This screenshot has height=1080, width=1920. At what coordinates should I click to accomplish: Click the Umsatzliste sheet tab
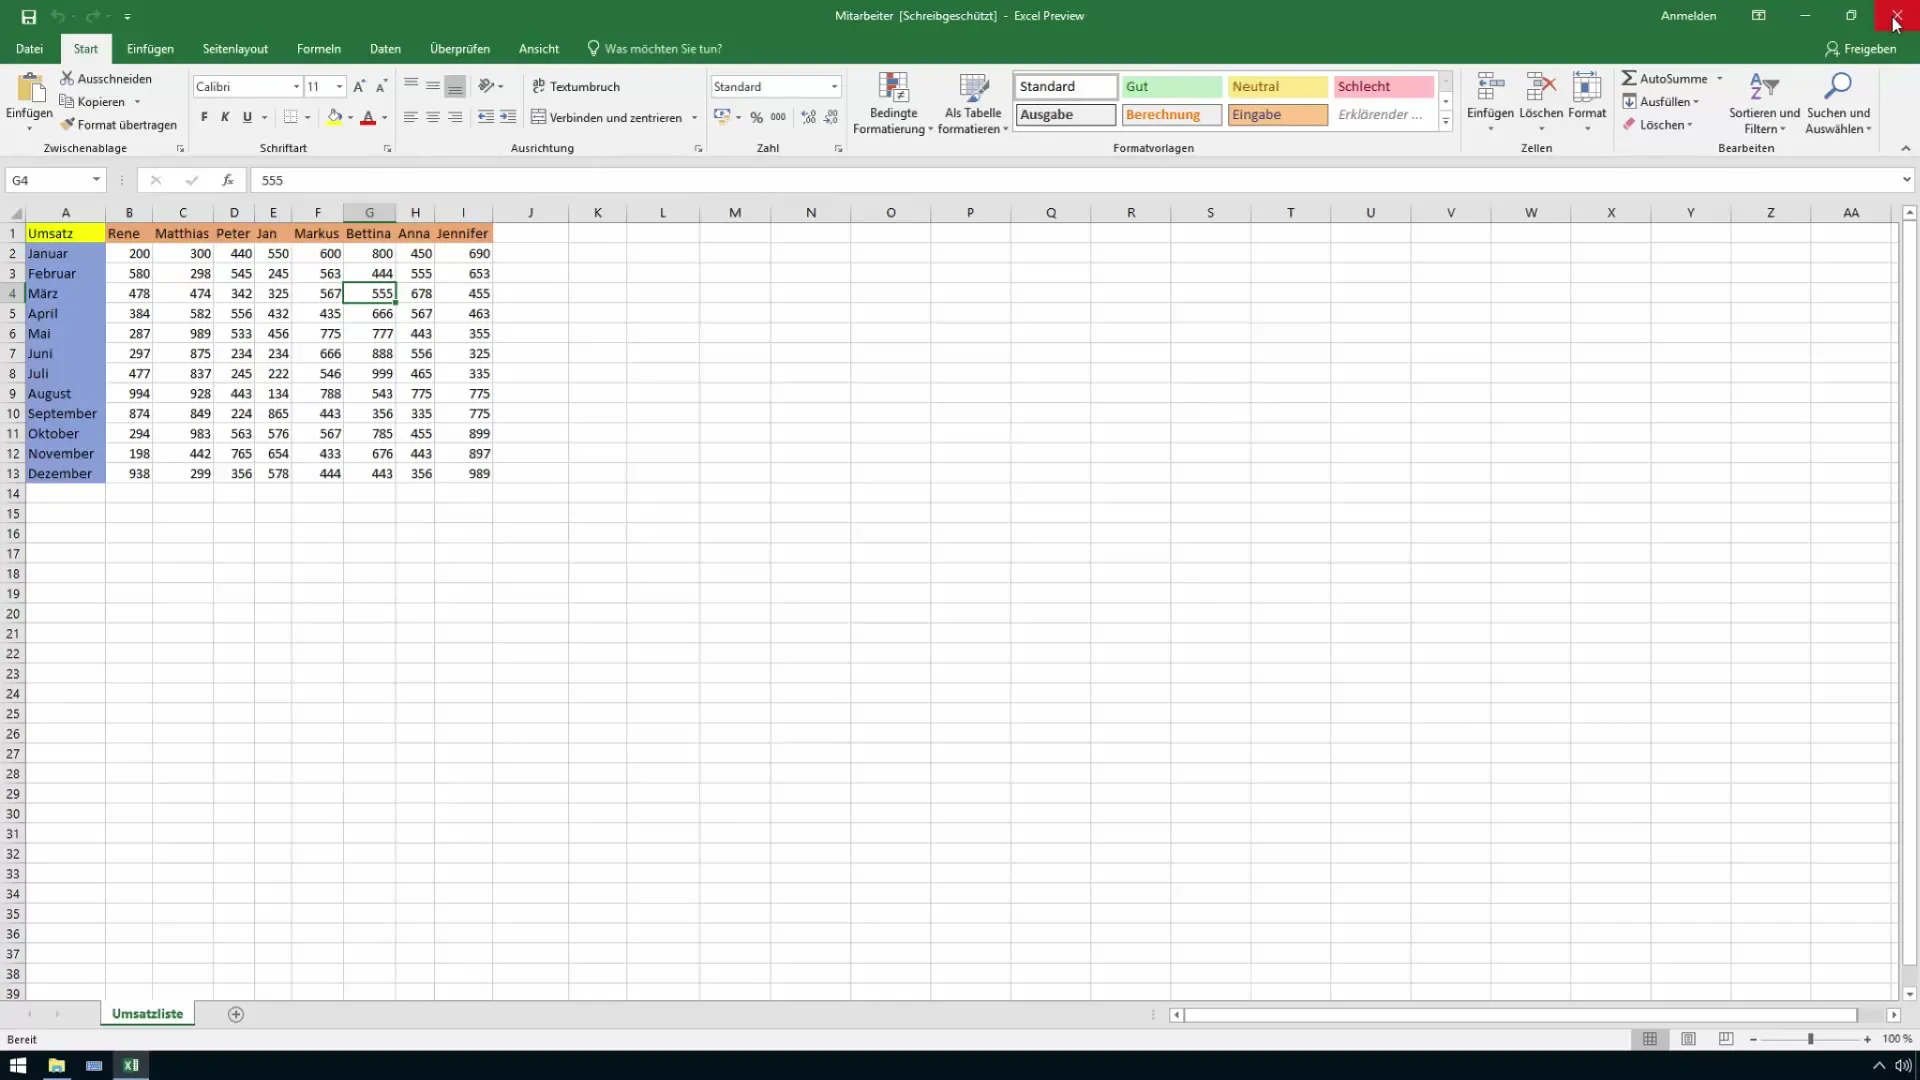tap(147, 1014)
